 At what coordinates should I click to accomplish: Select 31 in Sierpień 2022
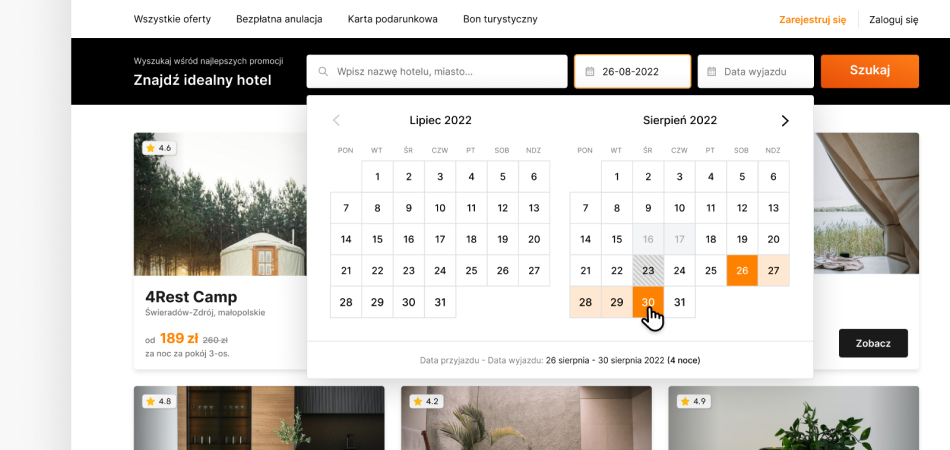(x=680, y=302)
